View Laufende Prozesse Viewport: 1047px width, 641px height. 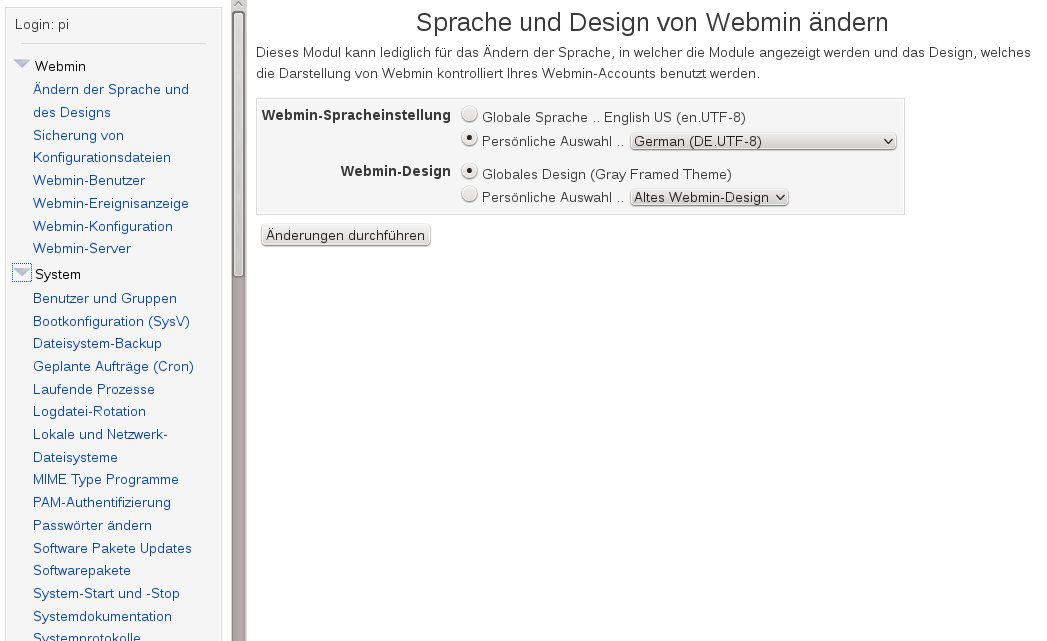coord(93,389)
